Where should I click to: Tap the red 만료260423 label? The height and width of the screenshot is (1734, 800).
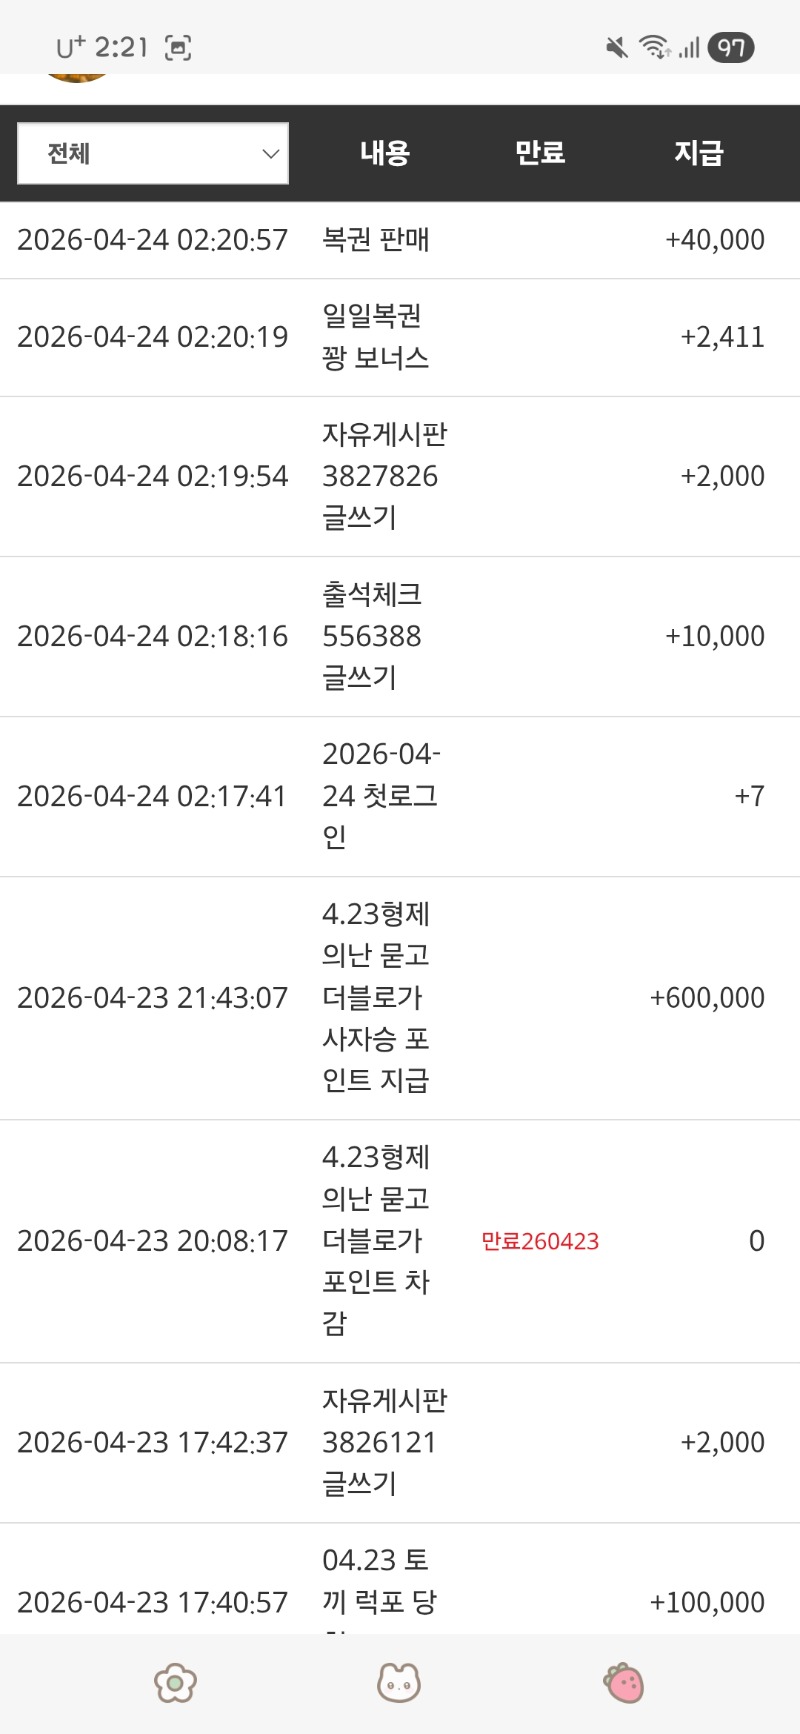[540, 1241]
